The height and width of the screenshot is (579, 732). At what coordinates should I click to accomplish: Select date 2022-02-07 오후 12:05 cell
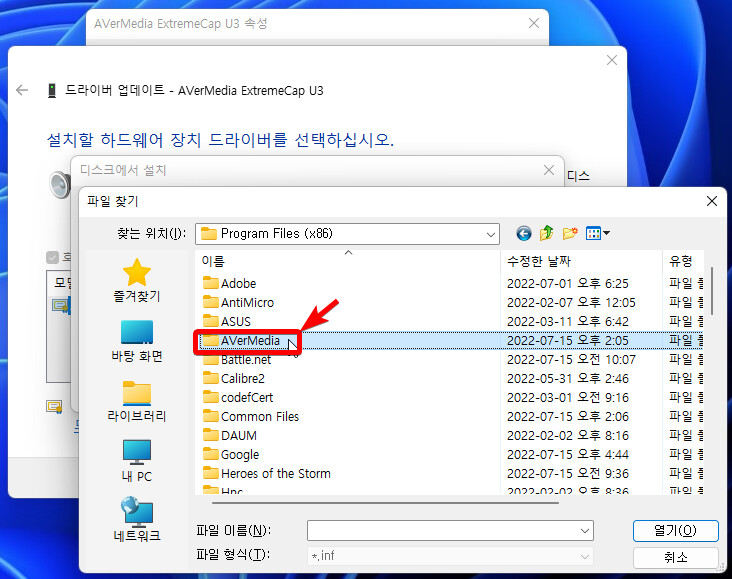point(571,303)
